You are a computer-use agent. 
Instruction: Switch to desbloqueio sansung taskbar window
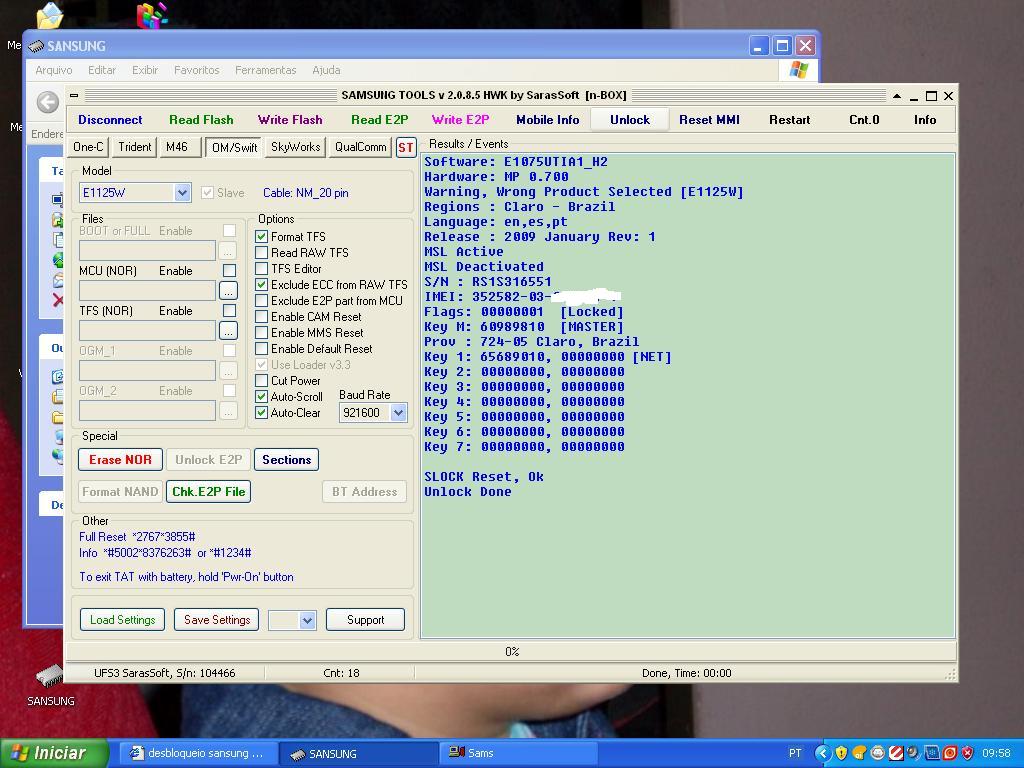coord(199,753)
